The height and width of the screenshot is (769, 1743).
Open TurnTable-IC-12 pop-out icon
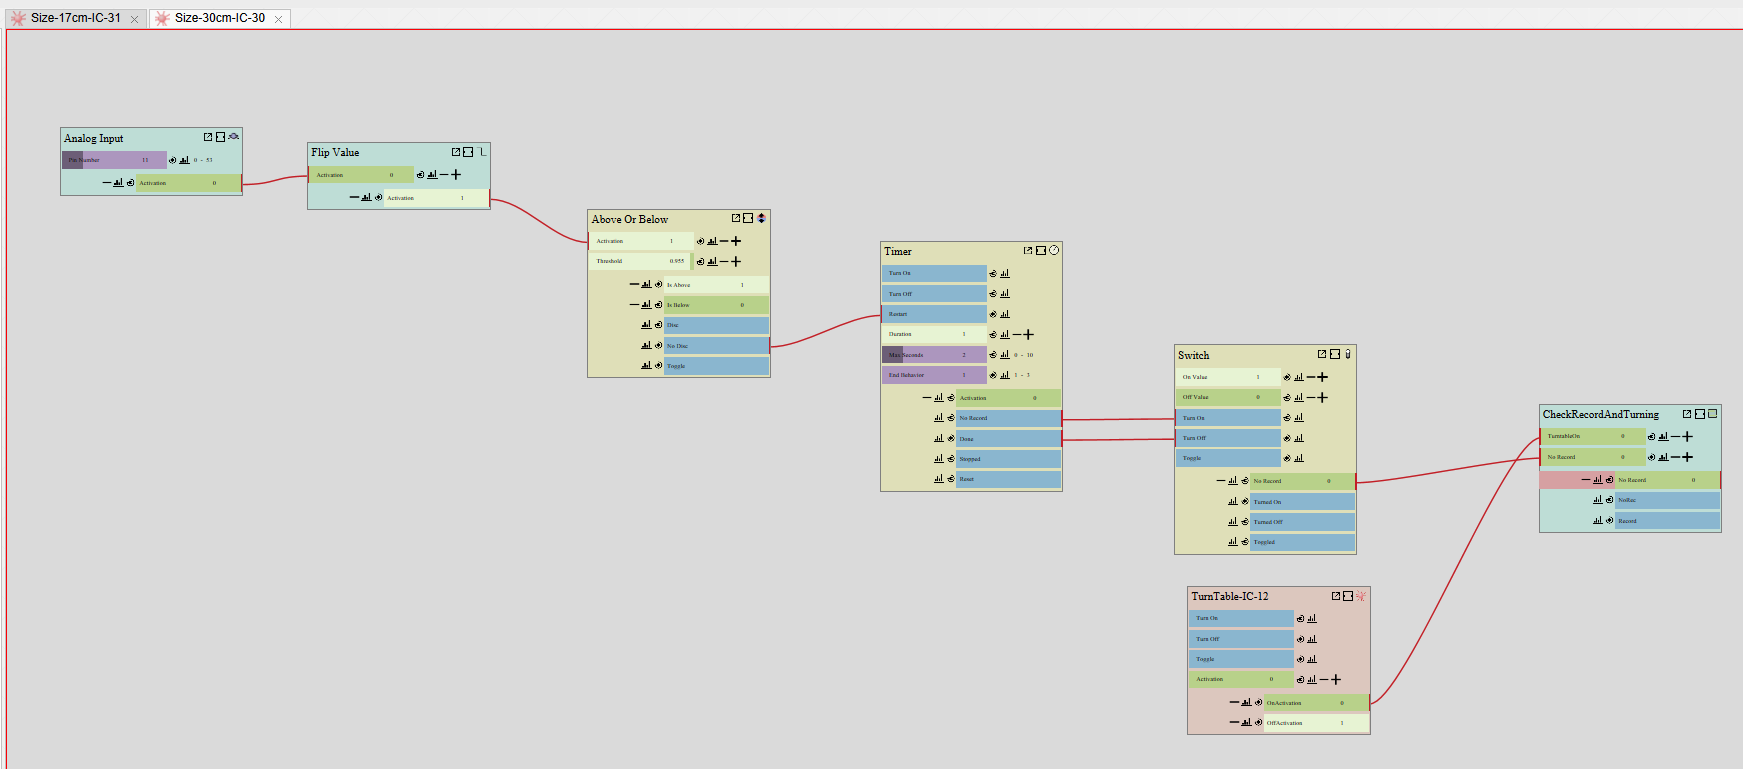pyautogui.click(x=1336, y=596)
